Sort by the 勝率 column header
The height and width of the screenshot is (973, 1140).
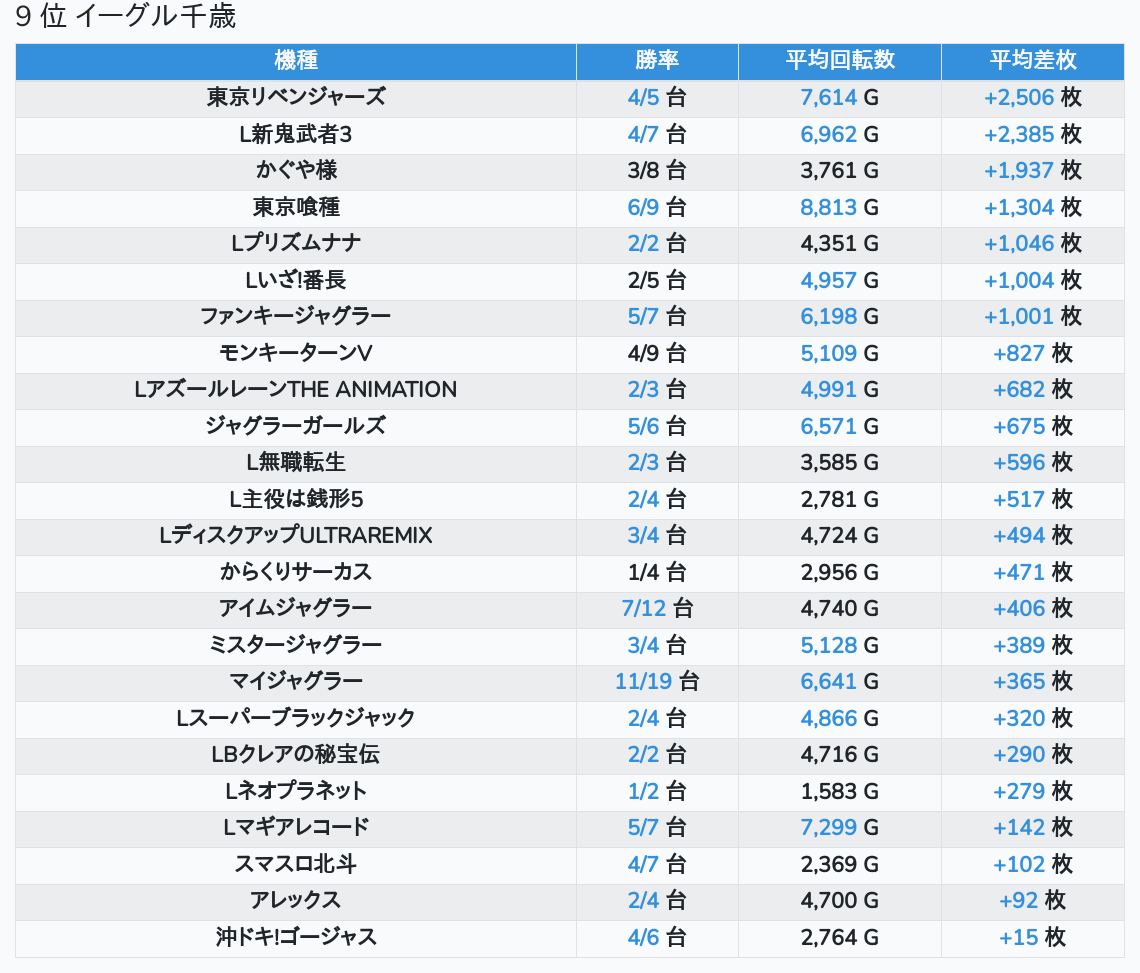[x=657, y=60]
